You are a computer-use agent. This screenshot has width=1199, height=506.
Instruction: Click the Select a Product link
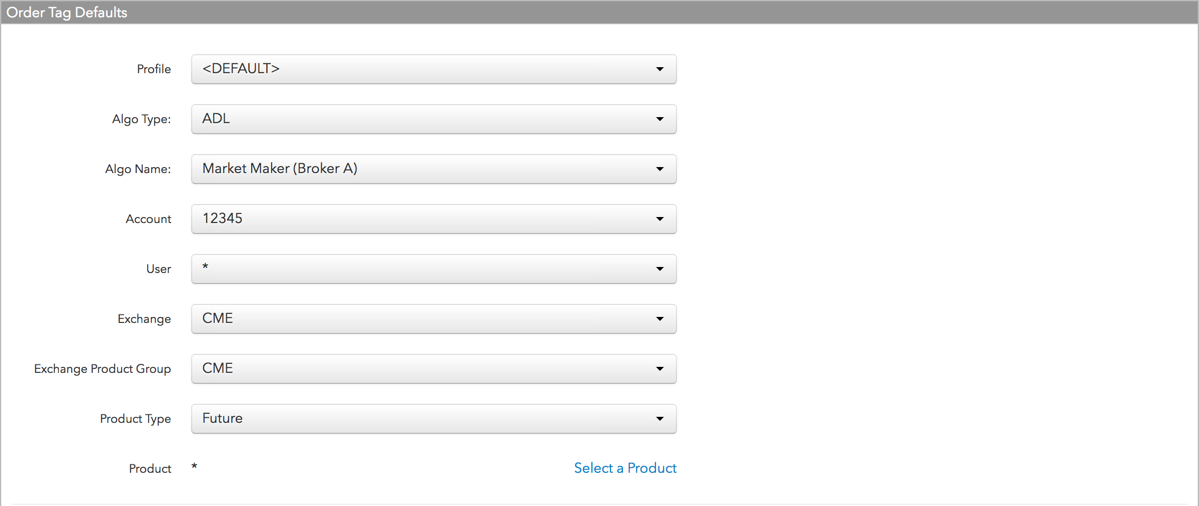625,468
